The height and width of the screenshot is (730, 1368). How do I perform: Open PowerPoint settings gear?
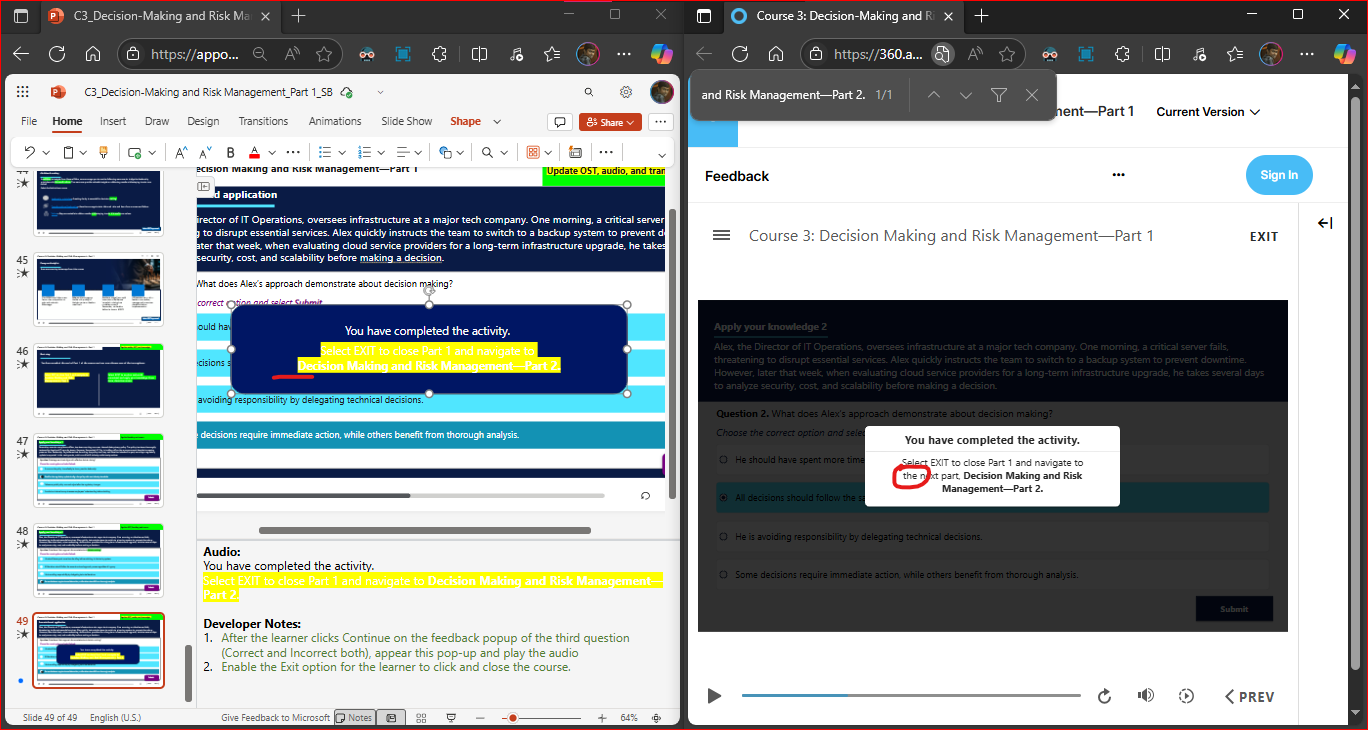(x=626, y=92)
